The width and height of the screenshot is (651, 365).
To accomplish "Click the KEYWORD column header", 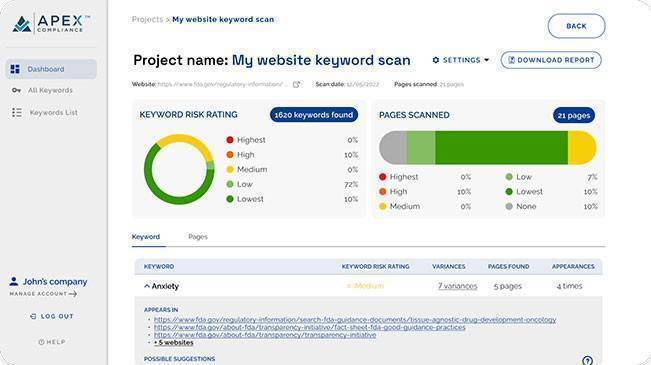I will [x=159, y=267].
